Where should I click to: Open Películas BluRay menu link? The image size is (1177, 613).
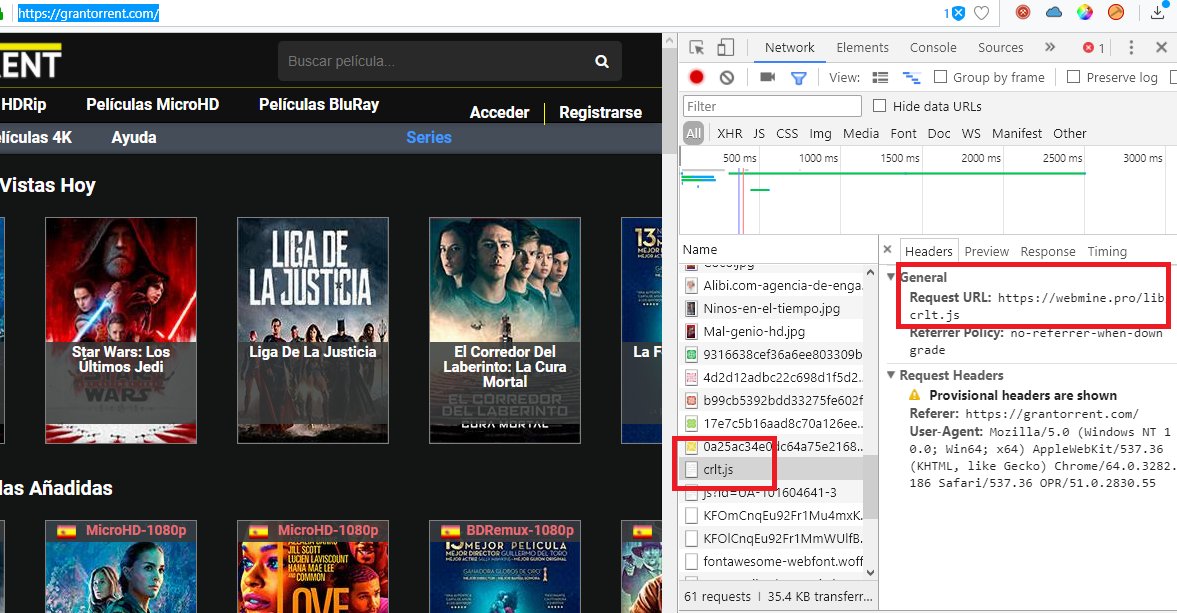point(319,104)
